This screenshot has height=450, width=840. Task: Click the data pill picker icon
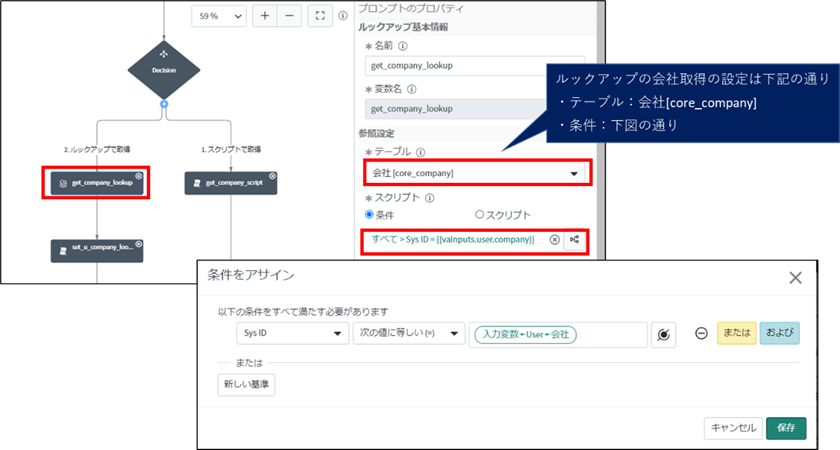(663, 335)
